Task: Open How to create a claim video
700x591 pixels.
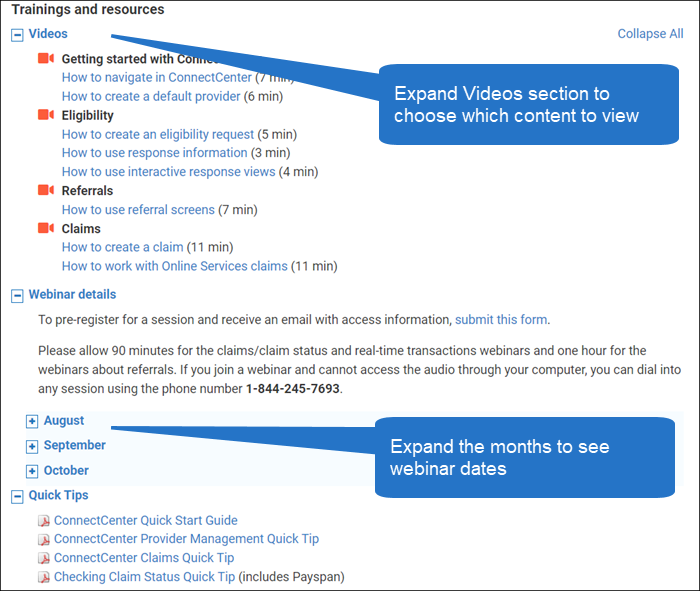Action: click(122, 247)
